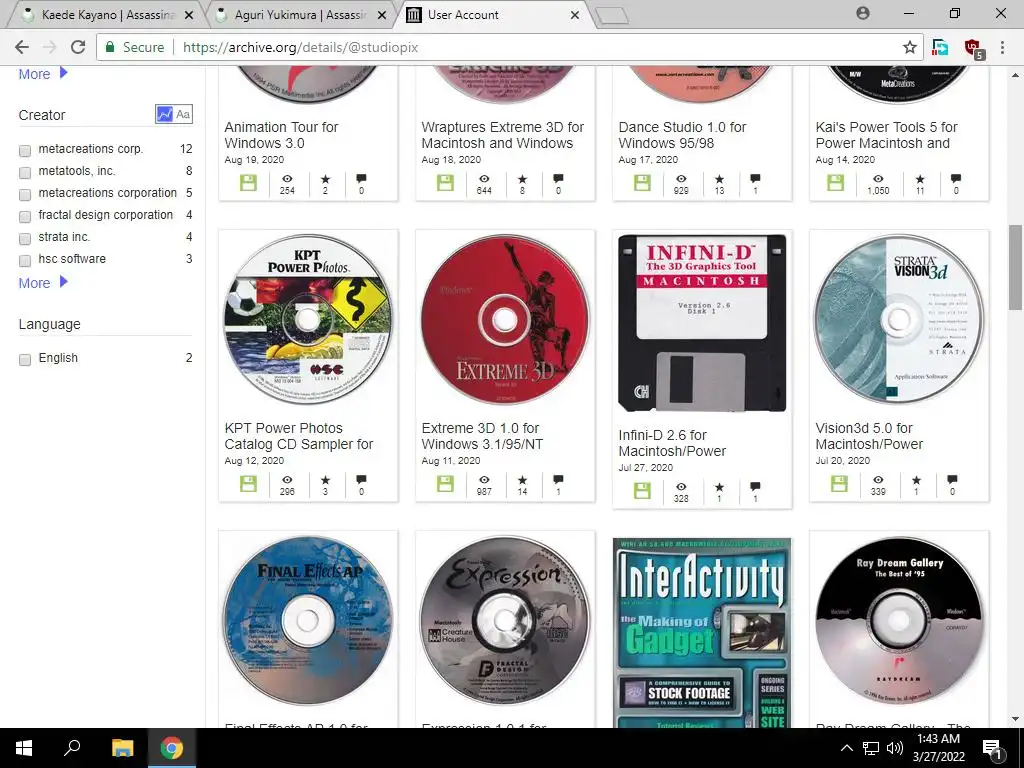
Task: Check the metacreations corporation filter
Action: tap(25, 195)
